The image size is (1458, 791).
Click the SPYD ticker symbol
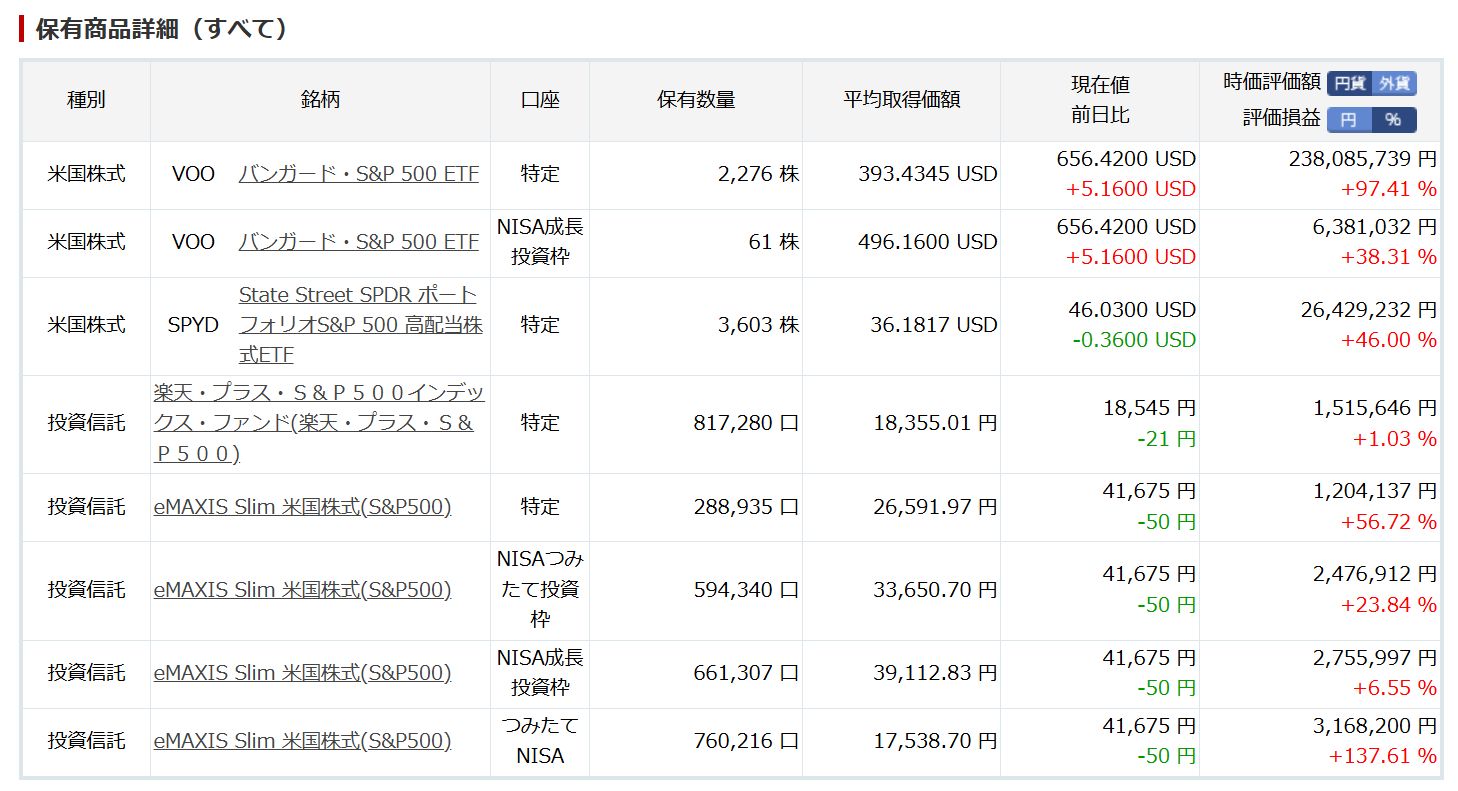(x=193, y=325)
